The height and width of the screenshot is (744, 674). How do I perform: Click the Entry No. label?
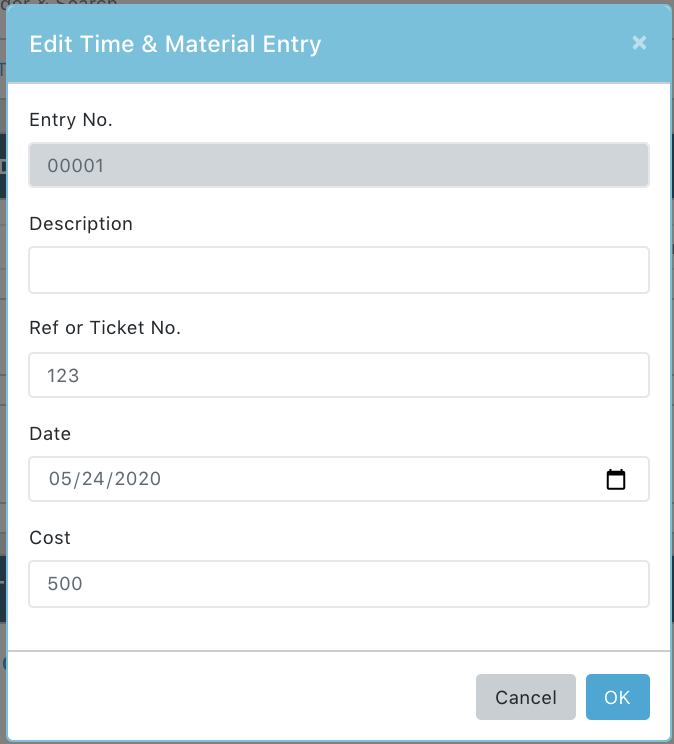pos(71,120)
